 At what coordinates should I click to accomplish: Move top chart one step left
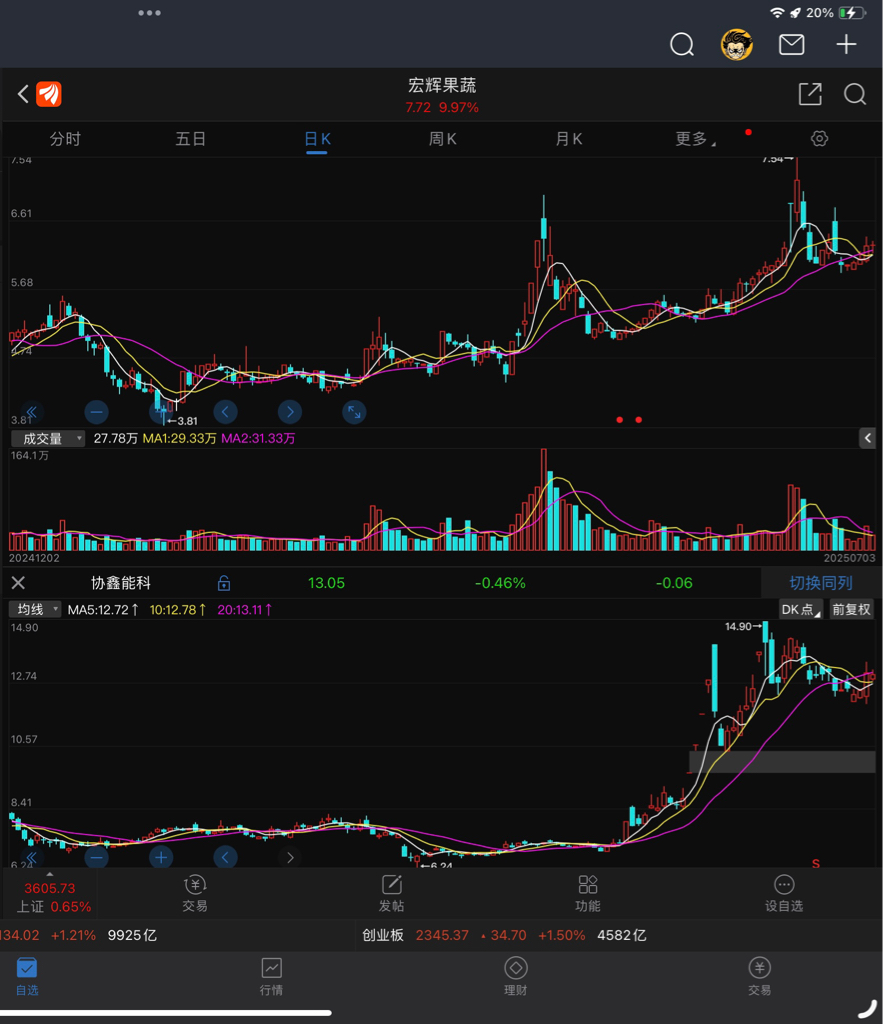pos(225,412)
